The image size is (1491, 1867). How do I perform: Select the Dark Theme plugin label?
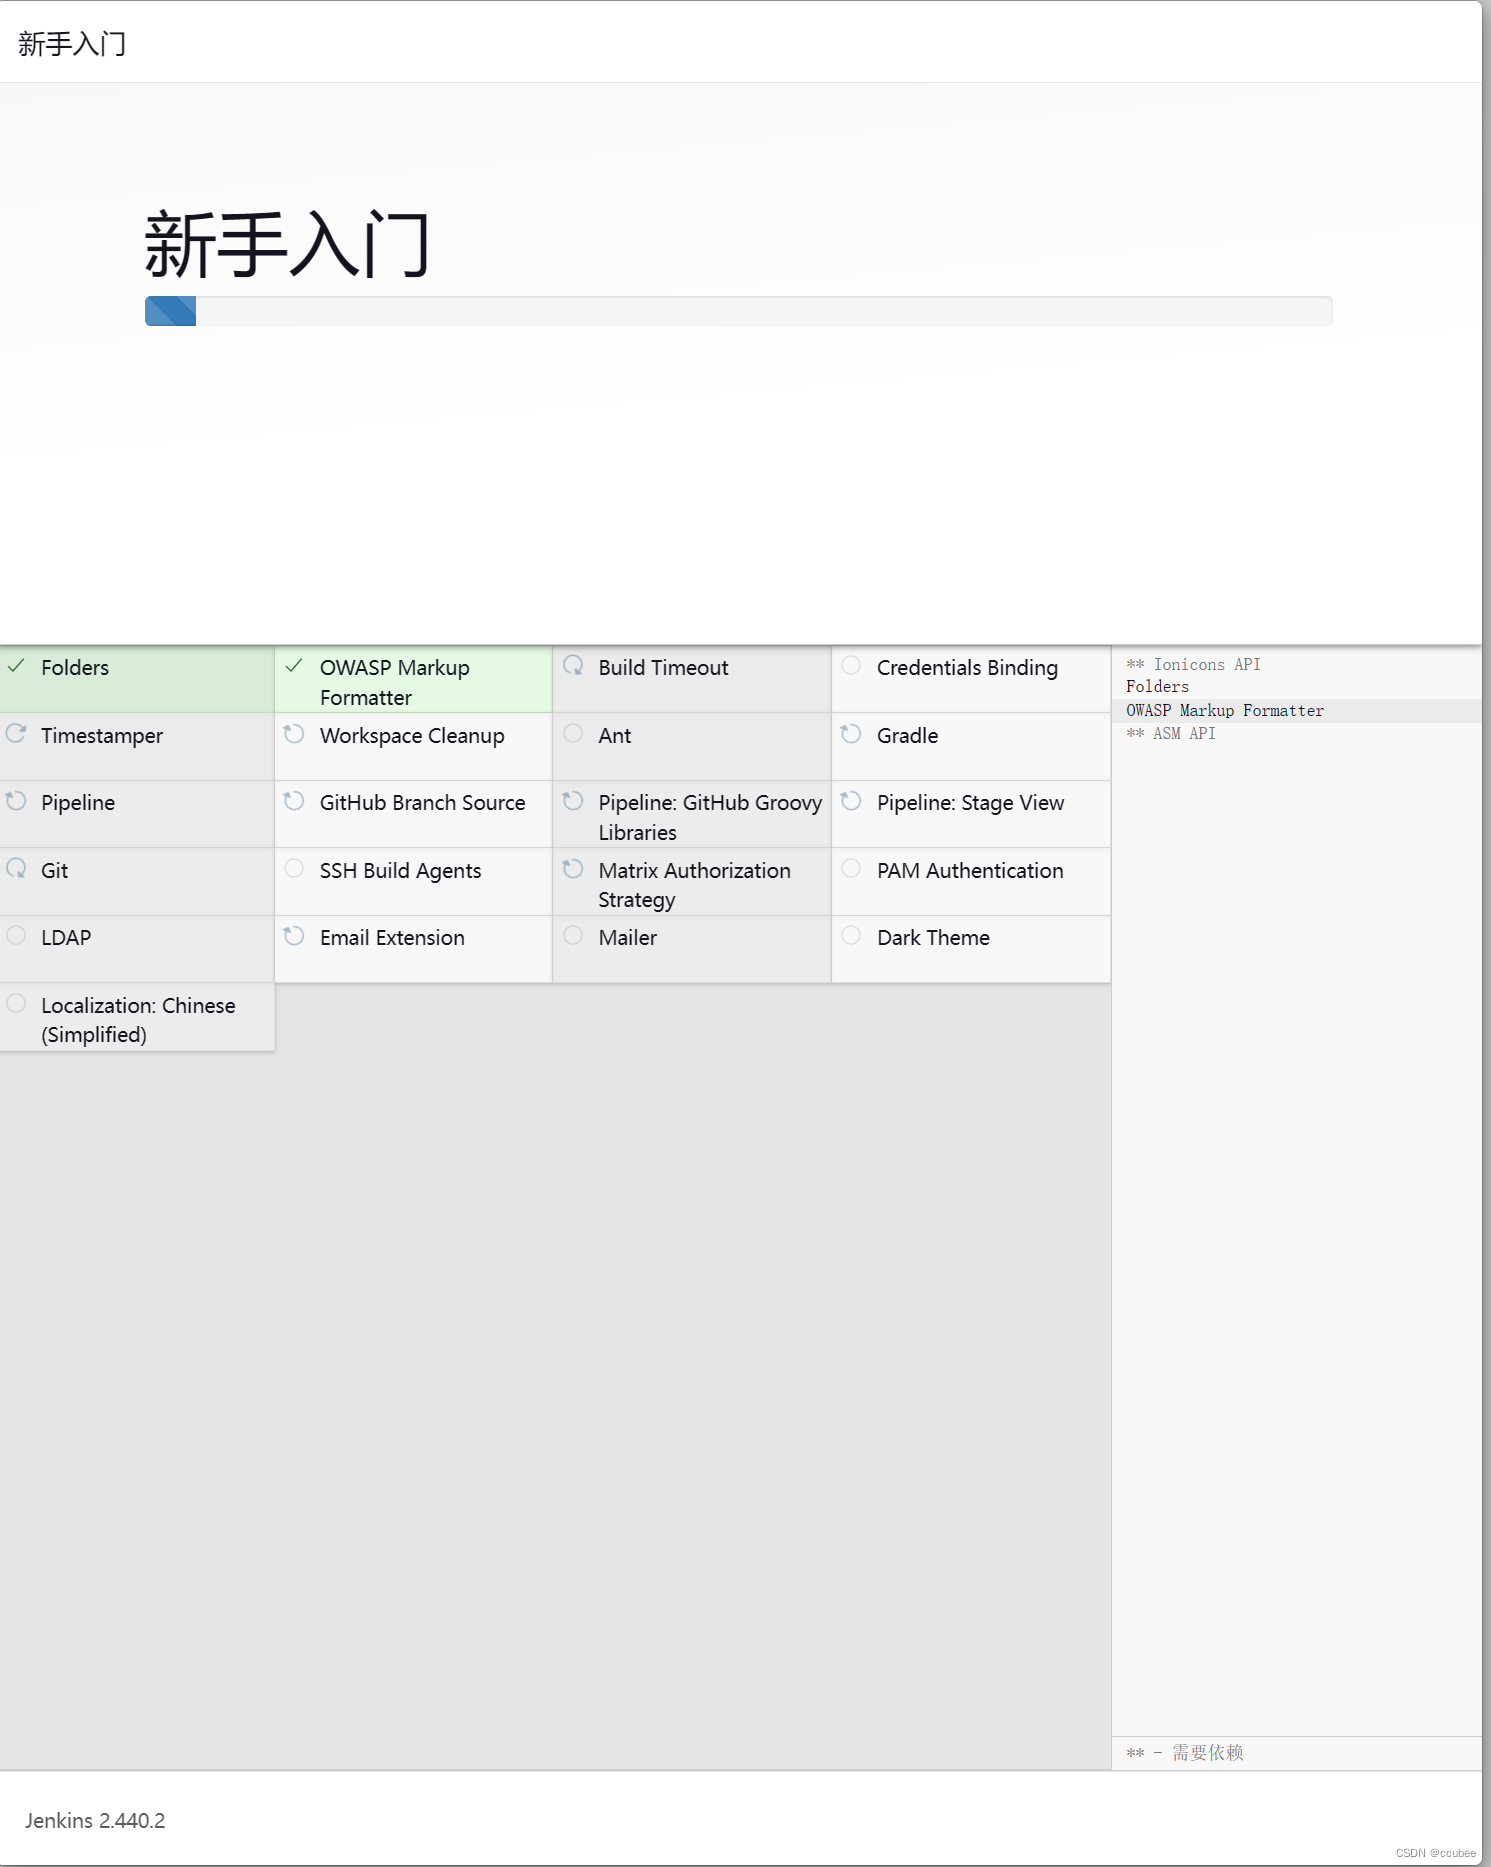point(933,938)
